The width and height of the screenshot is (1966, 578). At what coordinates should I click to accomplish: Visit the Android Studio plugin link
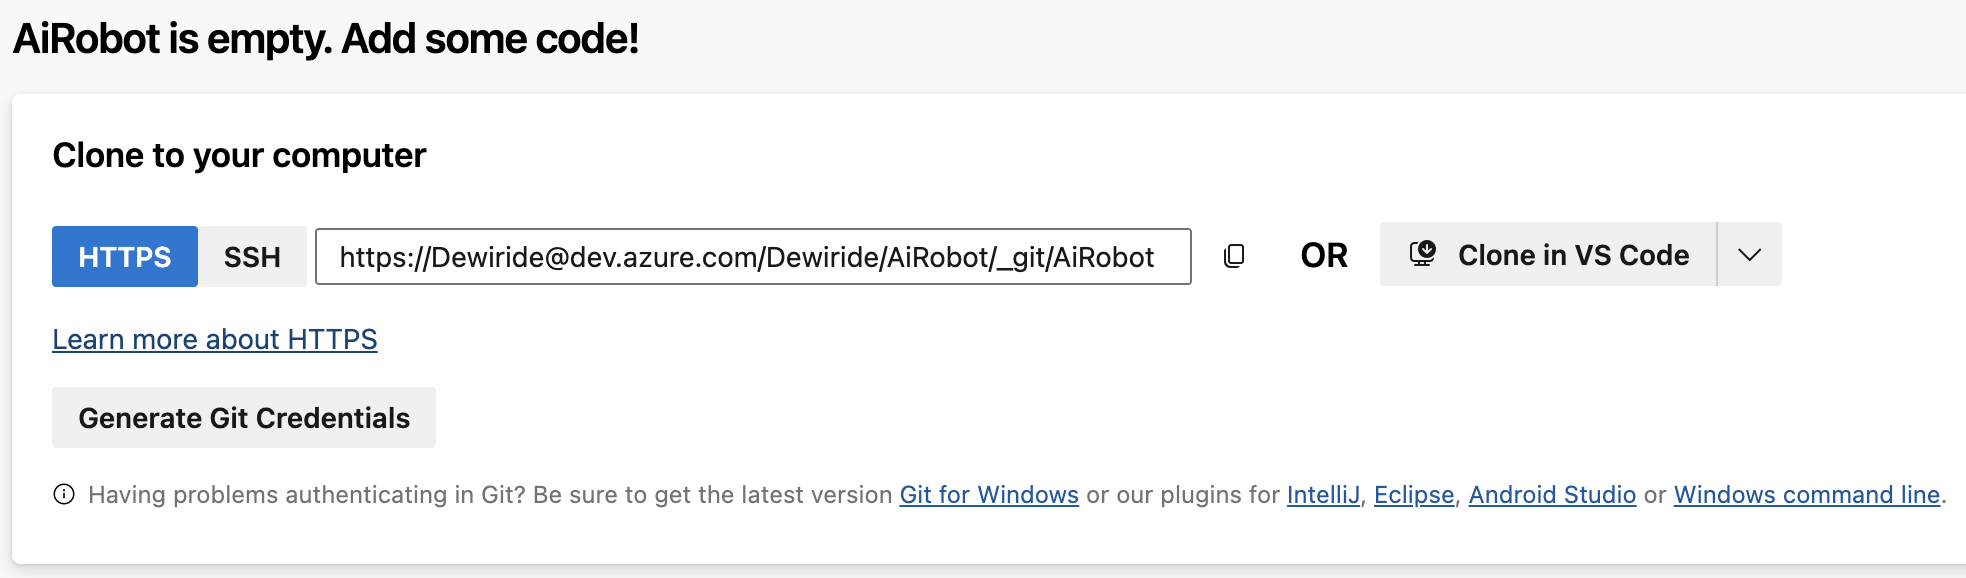(x=1552, y=495)
